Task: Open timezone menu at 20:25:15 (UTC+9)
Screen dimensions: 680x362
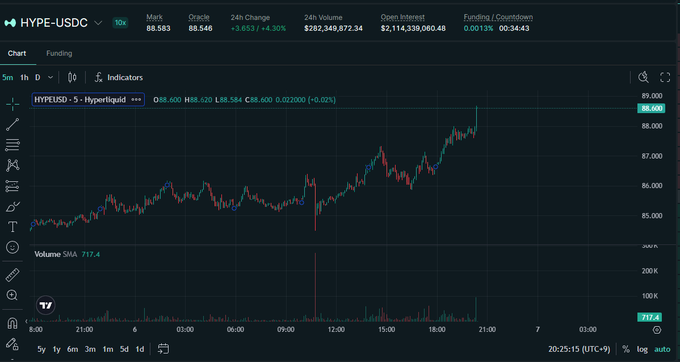Action: pos(579,349)
